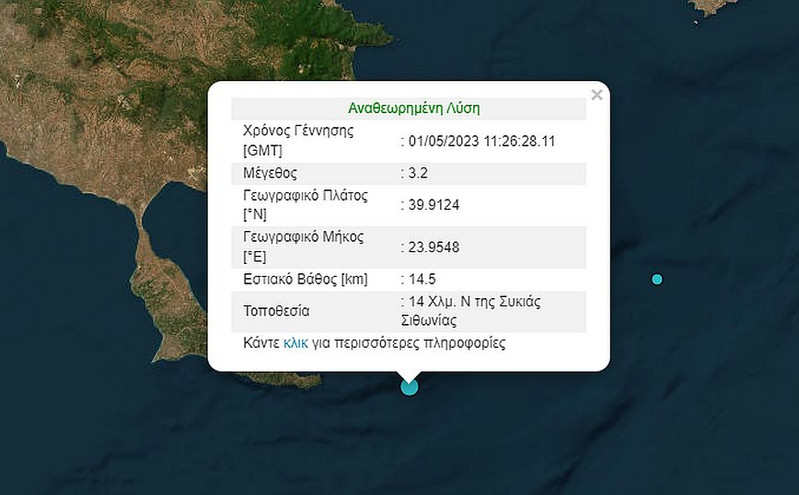Image resolution: width=799 pixels, height=495 pixels.
Task: Select the Μέγεθος row label
Action: coord(270,173)
